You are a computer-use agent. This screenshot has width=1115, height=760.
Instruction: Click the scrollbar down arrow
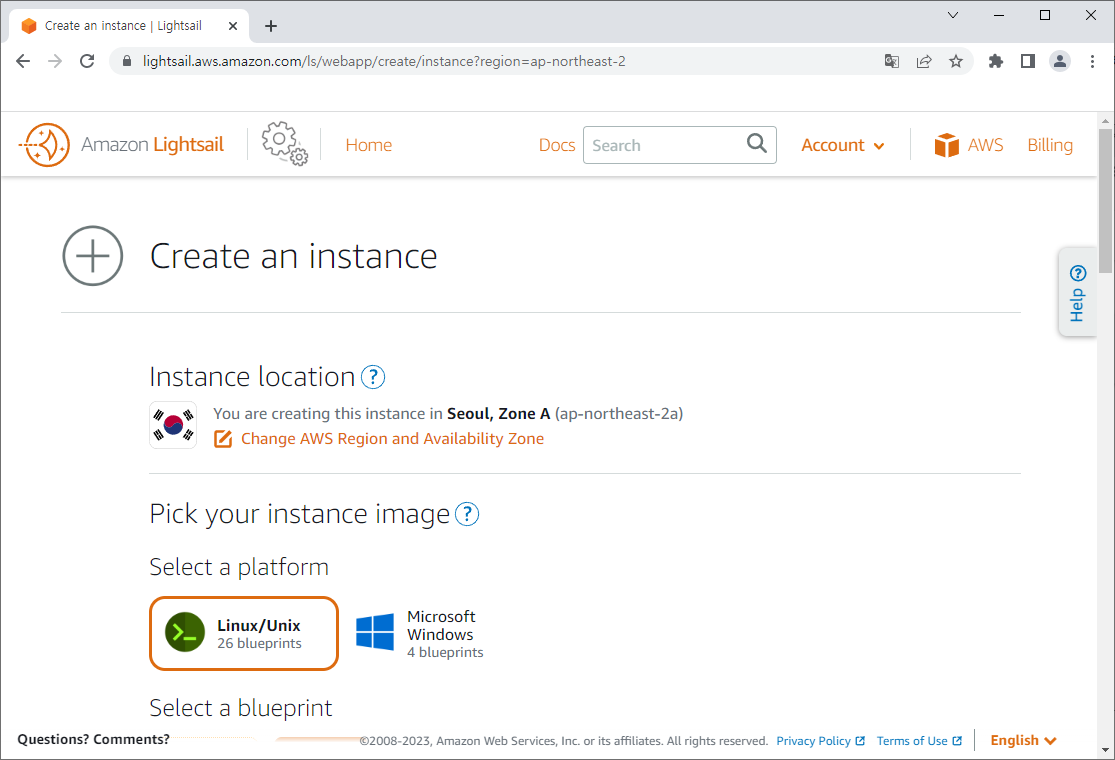(x=1105, y=749)
